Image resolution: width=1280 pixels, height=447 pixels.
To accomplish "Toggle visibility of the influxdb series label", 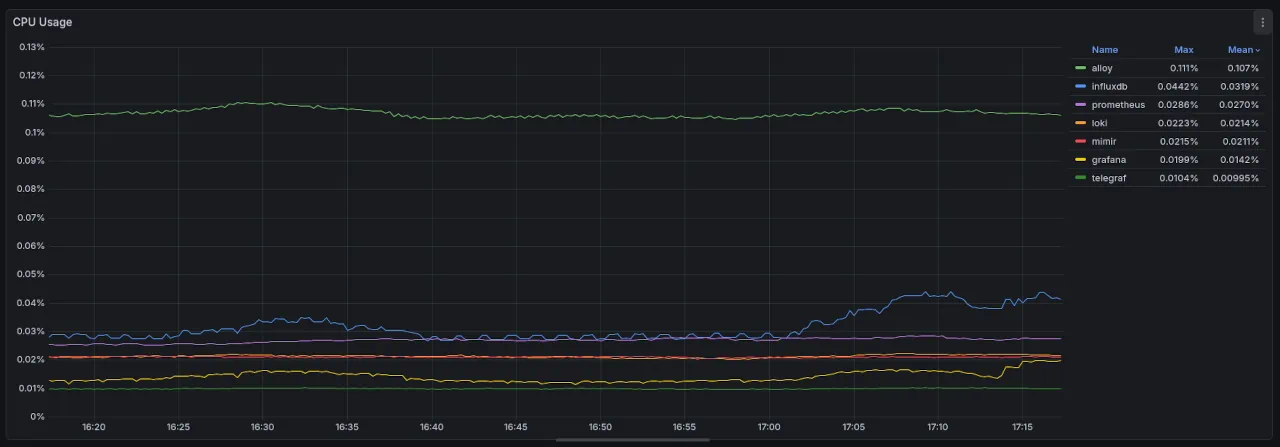I will (x=1109, y=87).
